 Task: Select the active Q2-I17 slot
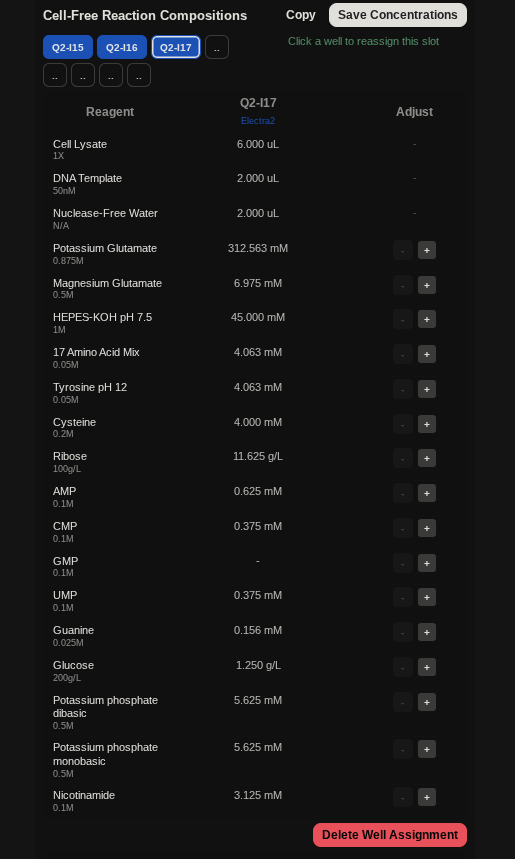[x=176, y=47]
